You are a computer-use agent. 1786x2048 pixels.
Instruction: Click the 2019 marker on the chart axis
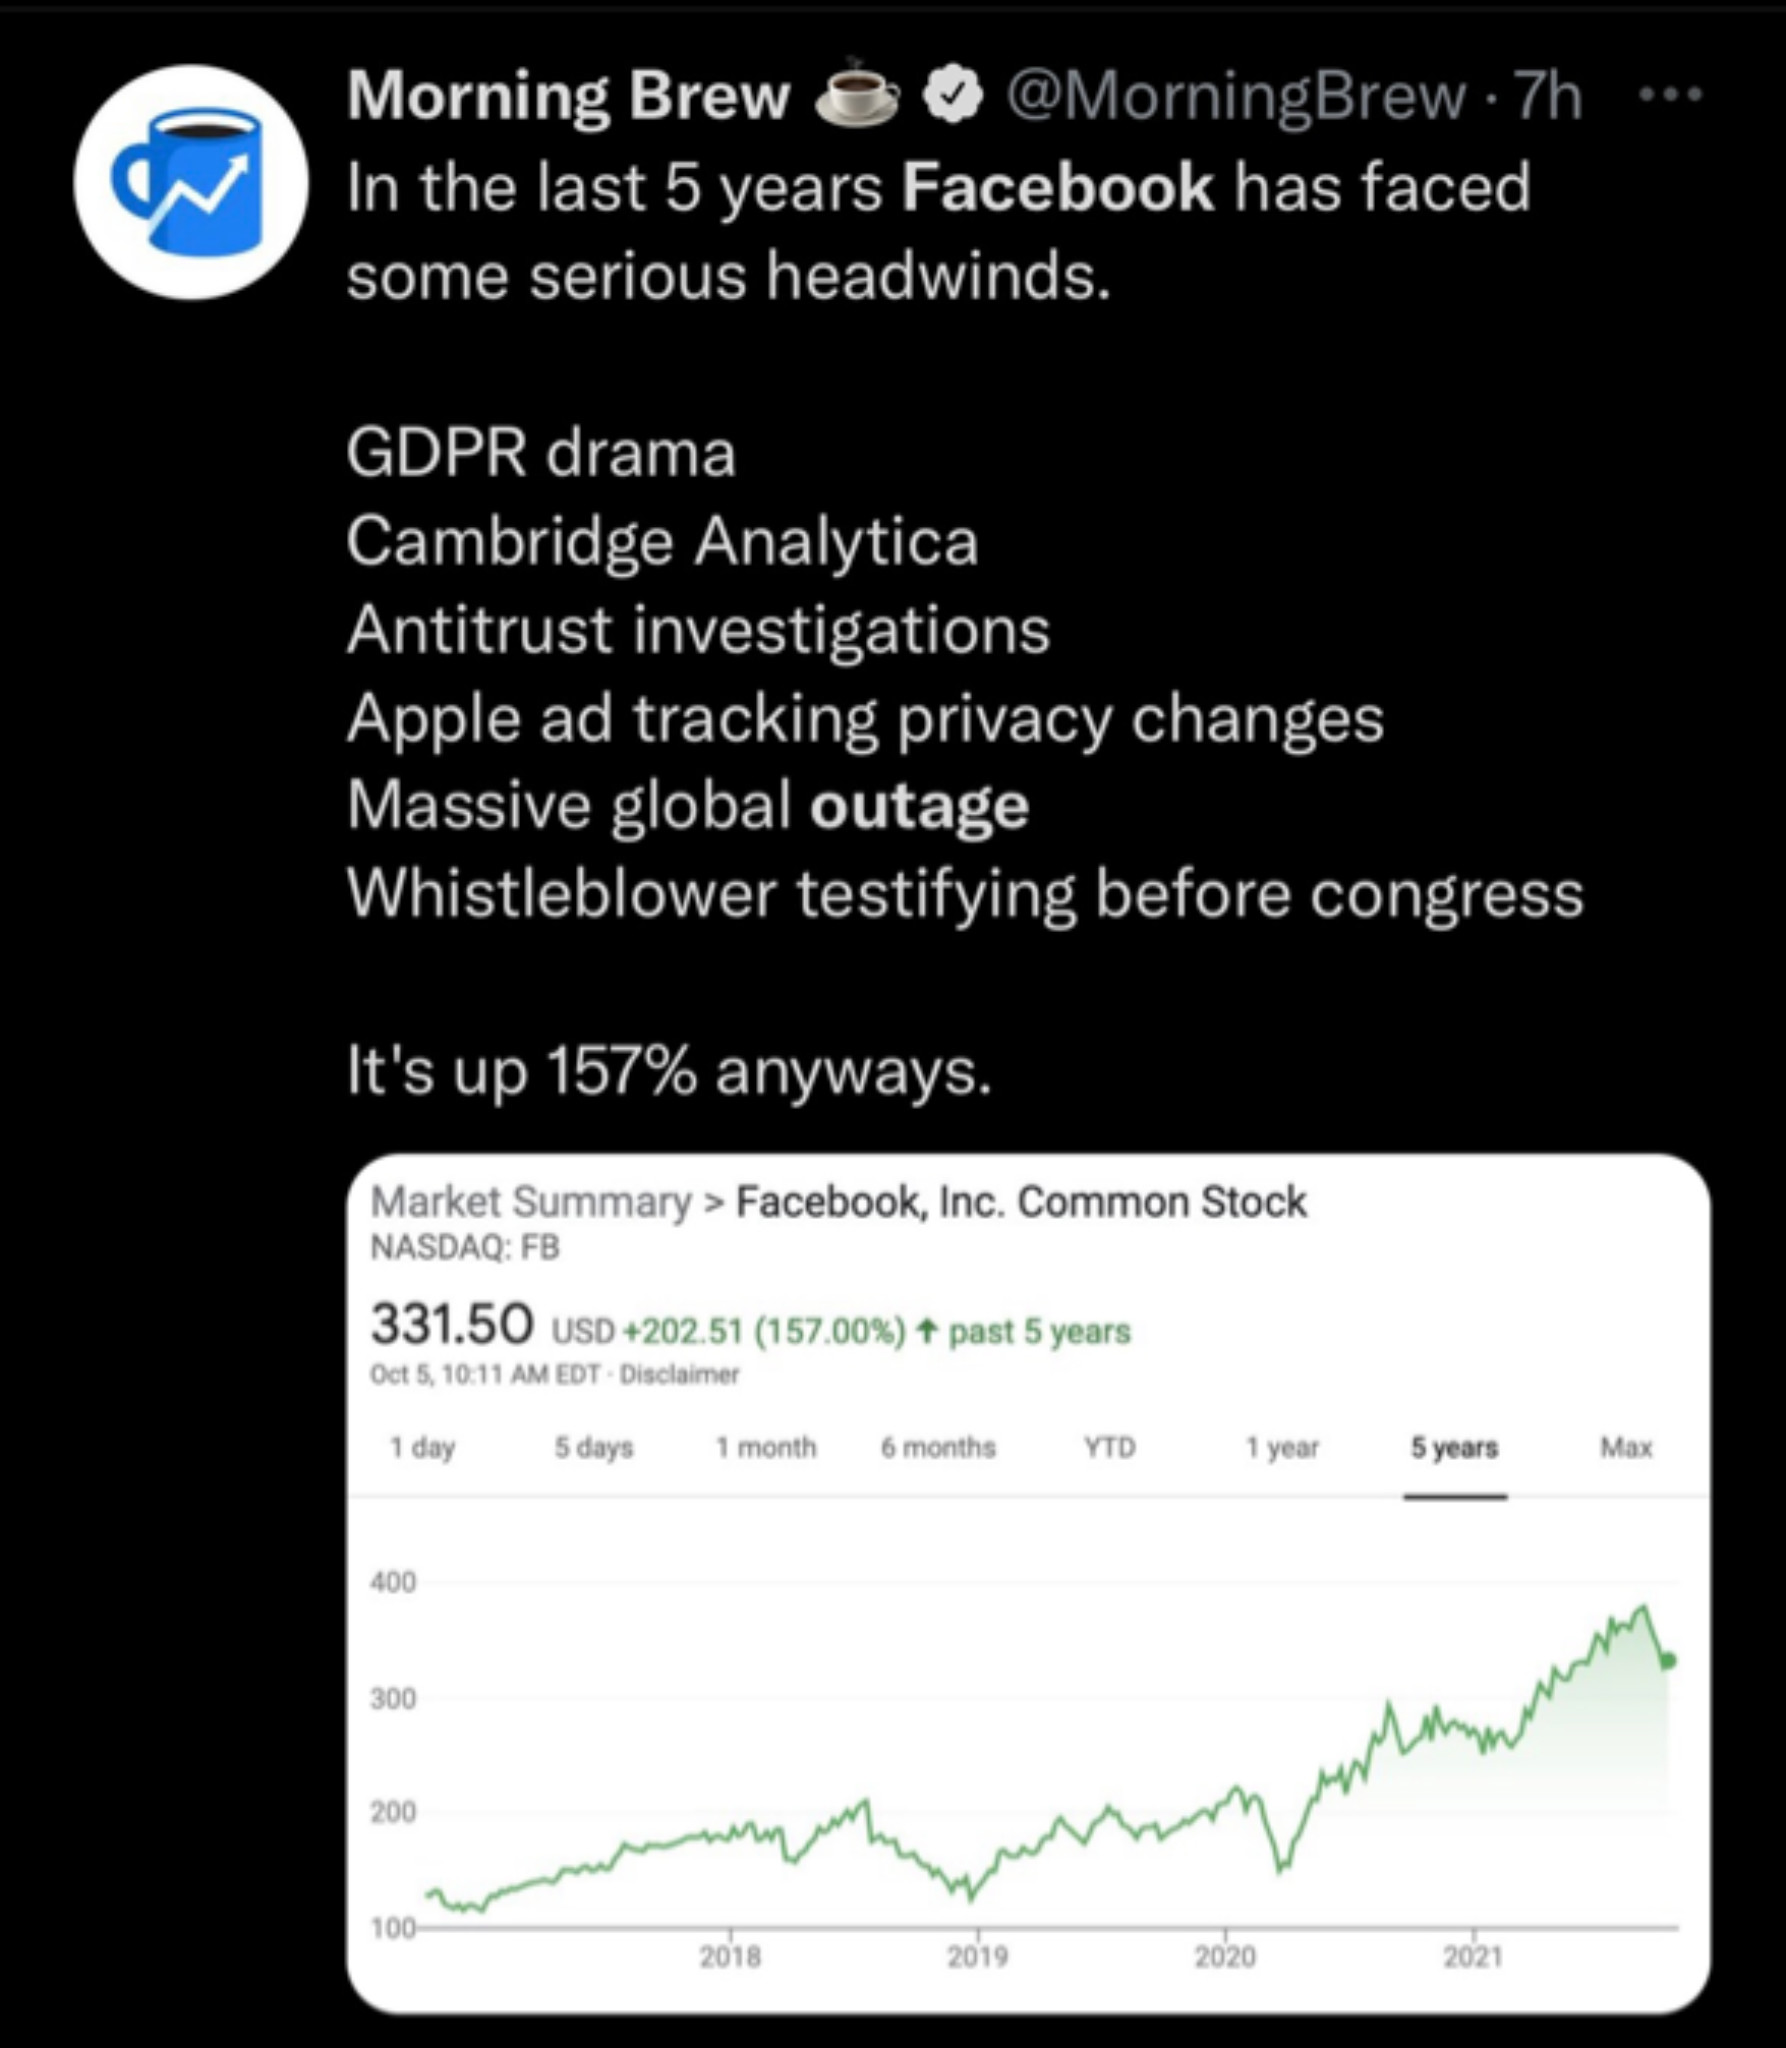977,1956
